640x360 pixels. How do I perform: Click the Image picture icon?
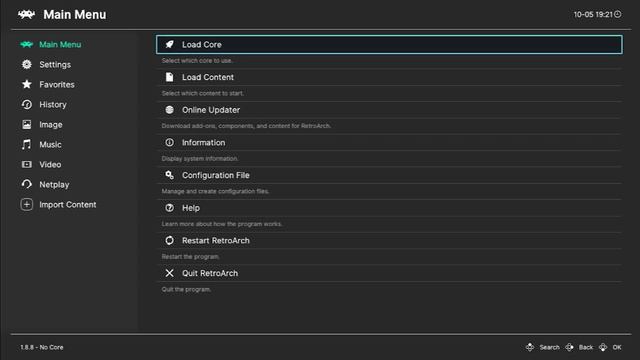[x=27, y=124]
